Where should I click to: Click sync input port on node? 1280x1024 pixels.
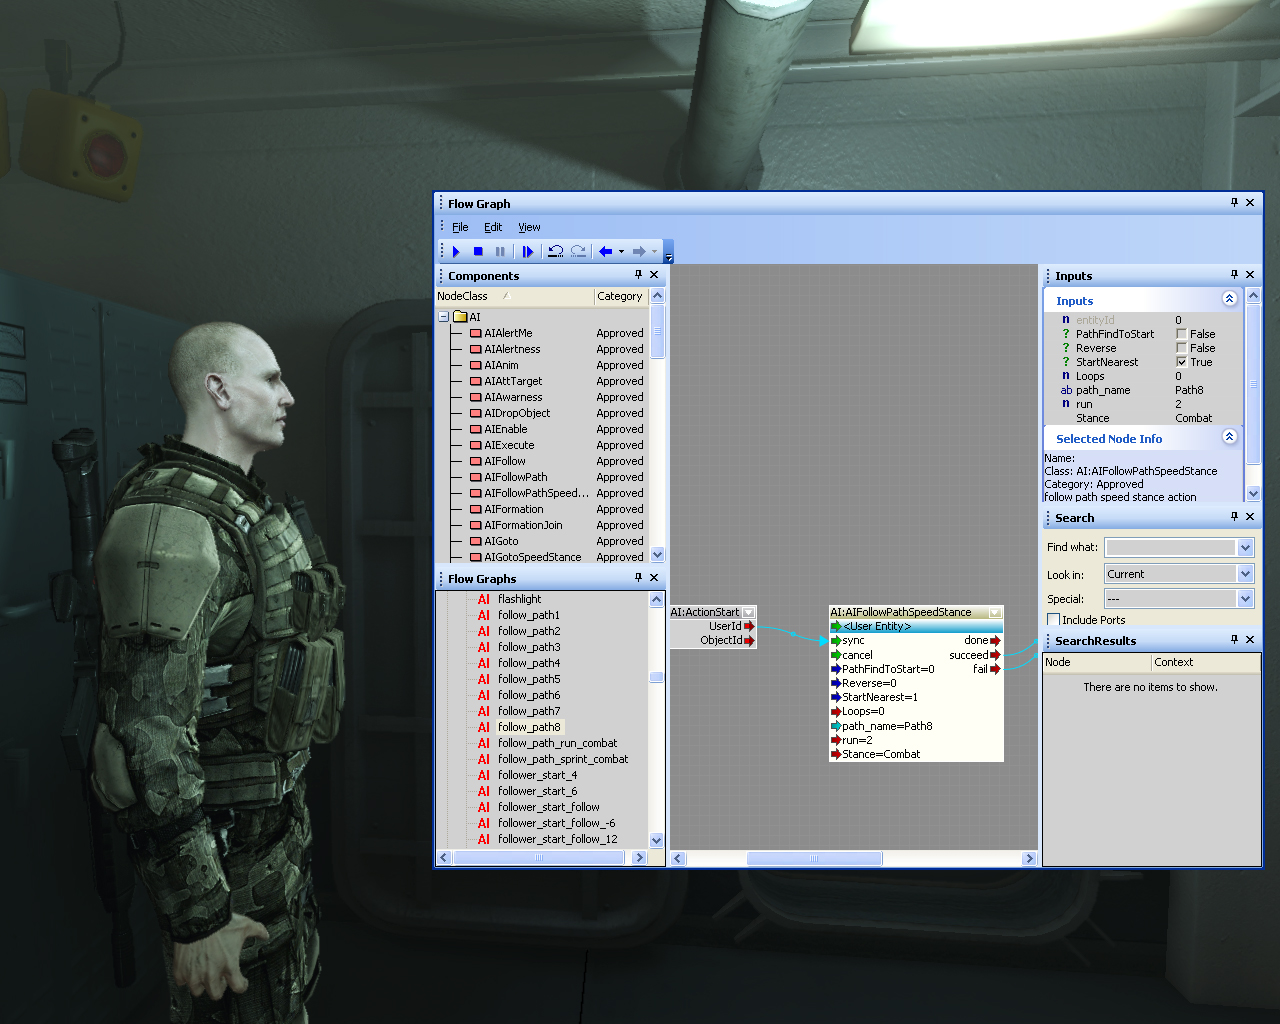[x=836, y=641]
